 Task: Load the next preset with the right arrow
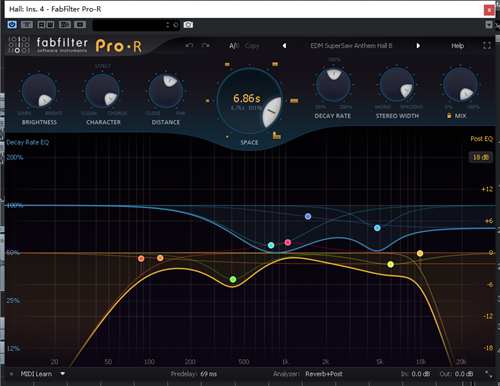coord(418,46)
